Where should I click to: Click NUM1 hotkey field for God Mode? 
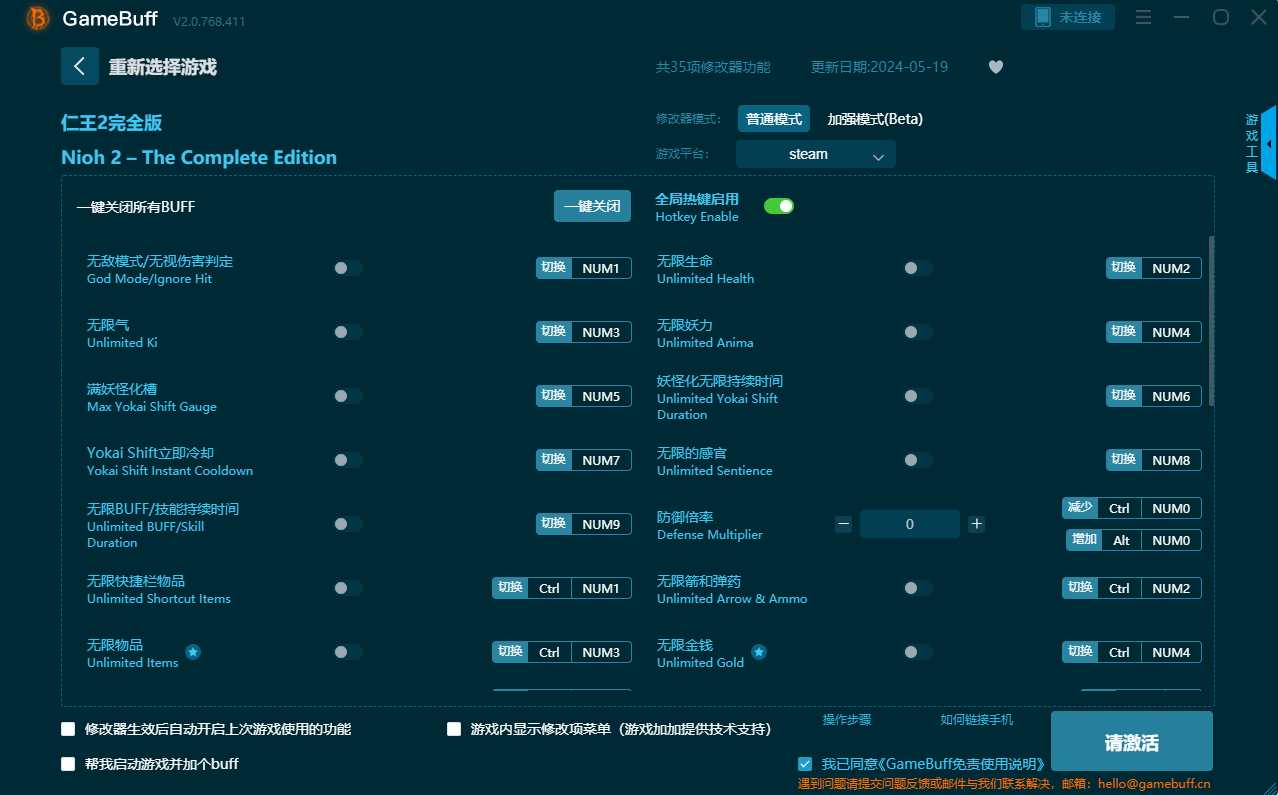pos(601,268)
